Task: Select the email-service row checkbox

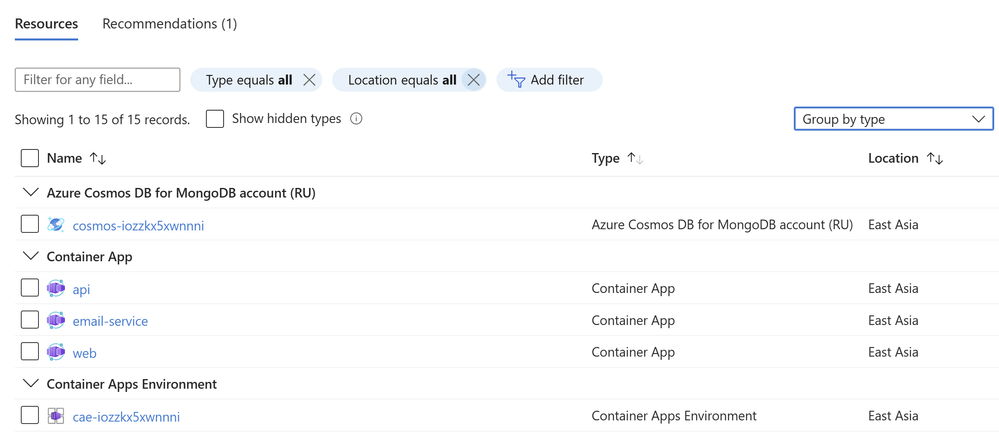Action: 30,321
